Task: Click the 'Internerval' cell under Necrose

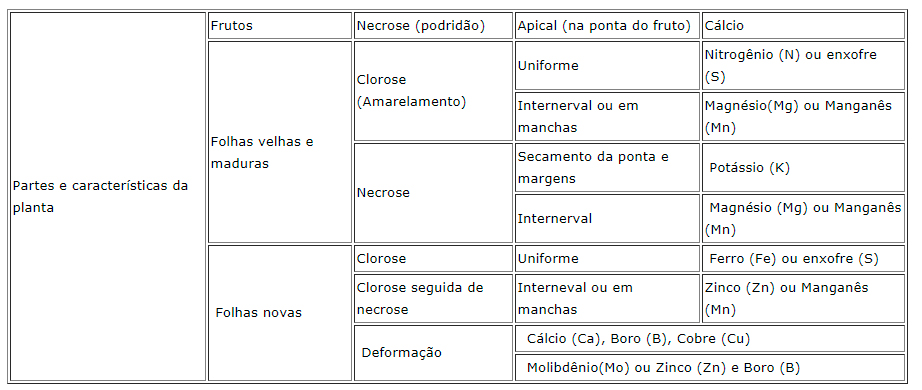Action: (x=607, y=218)
